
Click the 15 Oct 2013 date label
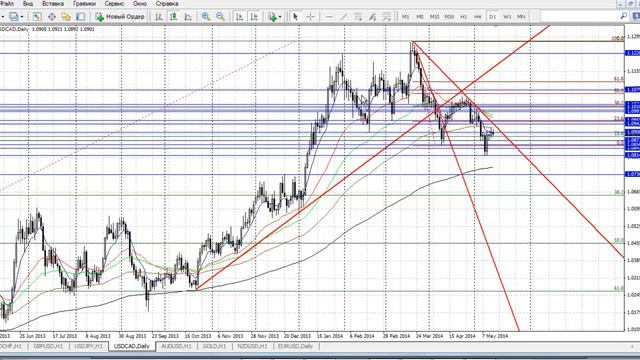pos(198,336)
